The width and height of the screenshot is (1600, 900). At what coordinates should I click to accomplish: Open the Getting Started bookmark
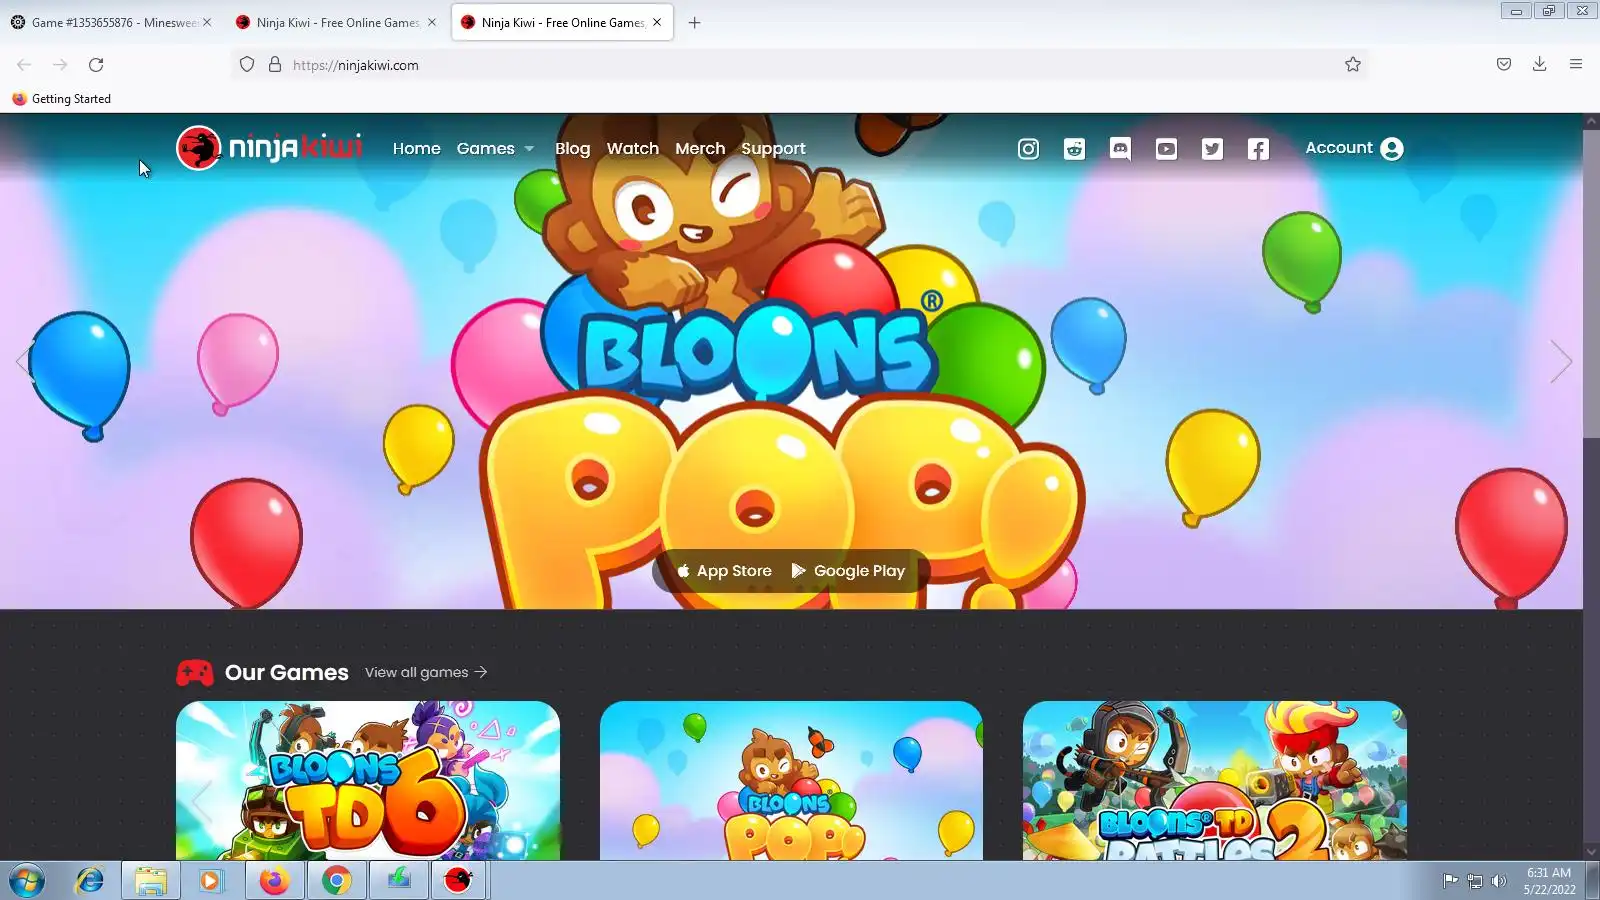(x=61, y=99)
